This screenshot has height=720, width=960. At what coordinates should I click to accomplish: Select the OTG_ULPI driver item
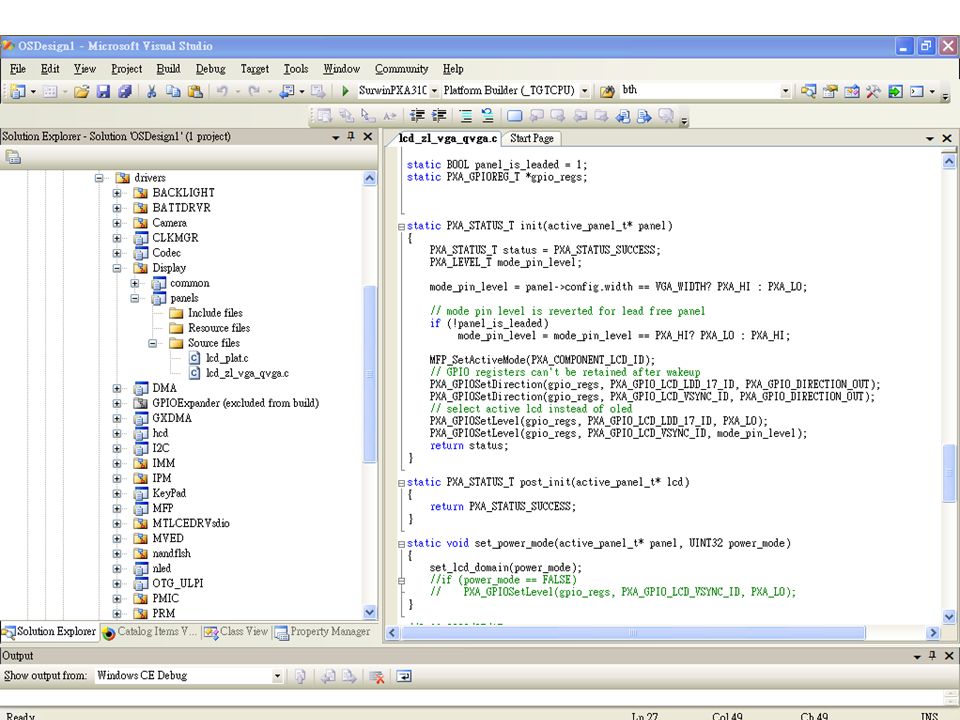point(178,583)
